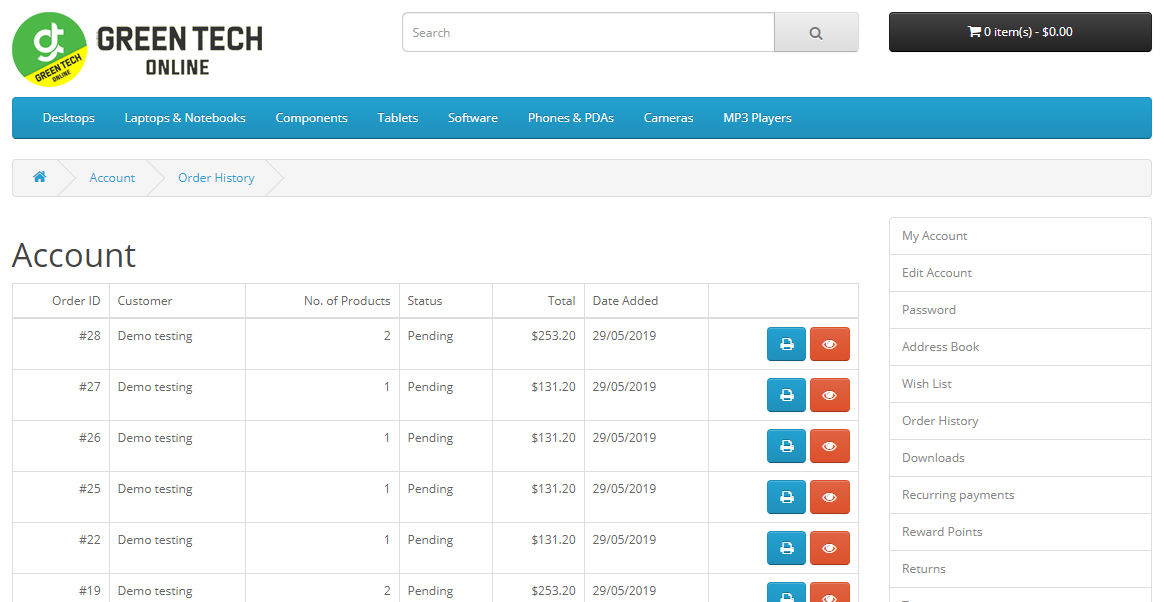Open MP3 Players category menu
This screenshot has height=602, width=1164.
click(757, 118)
